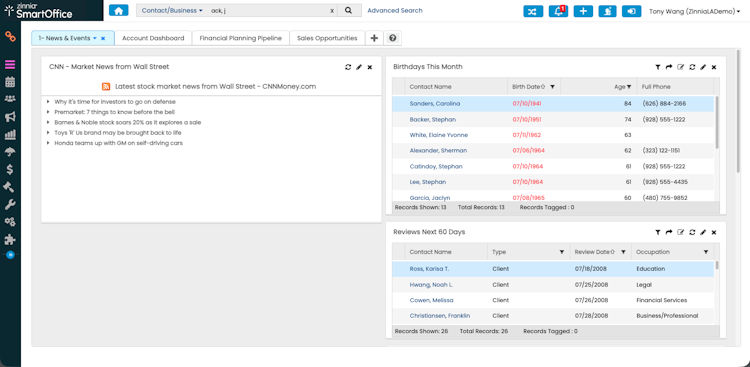Open the Type column filter arrow in Reviews
750x367 pixels.
point(562,252)
